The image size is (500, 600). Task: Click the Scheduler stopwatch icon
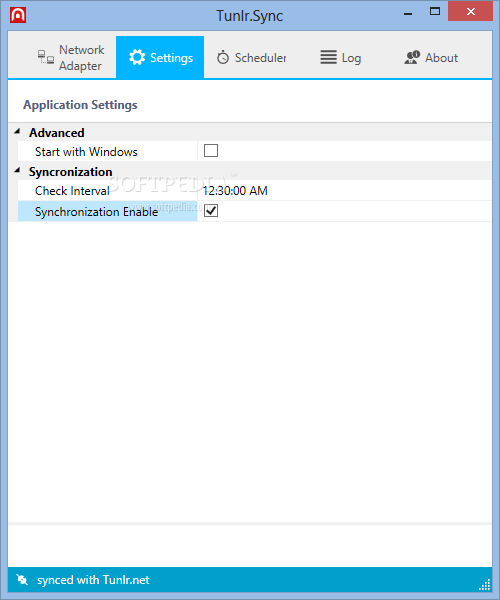pyautogui.click(x=223, y=57)
